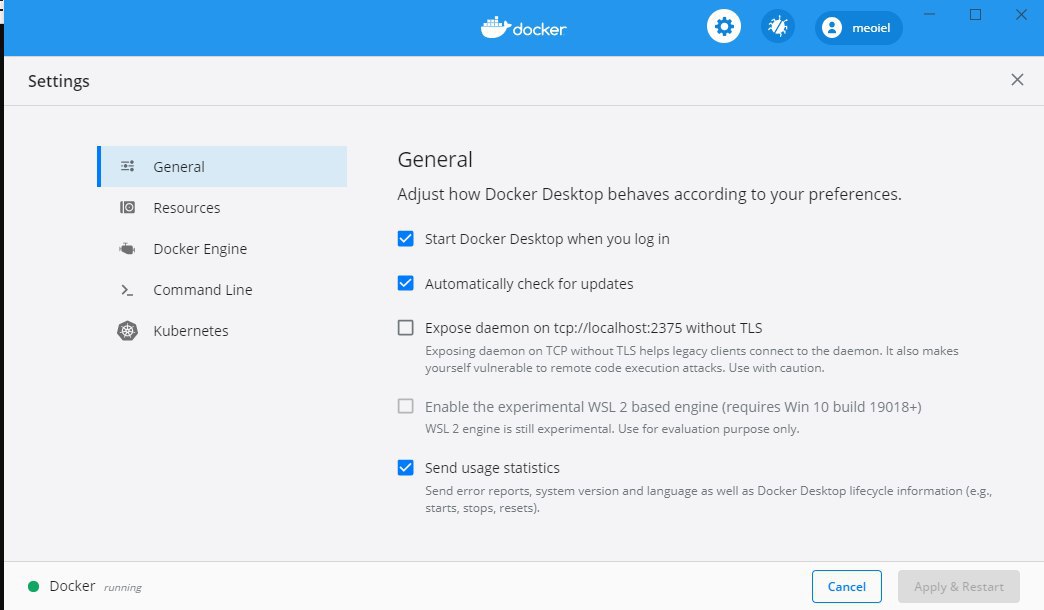1044x610 pixels.
Task: Click the General section heading
Action: [435, 159]
